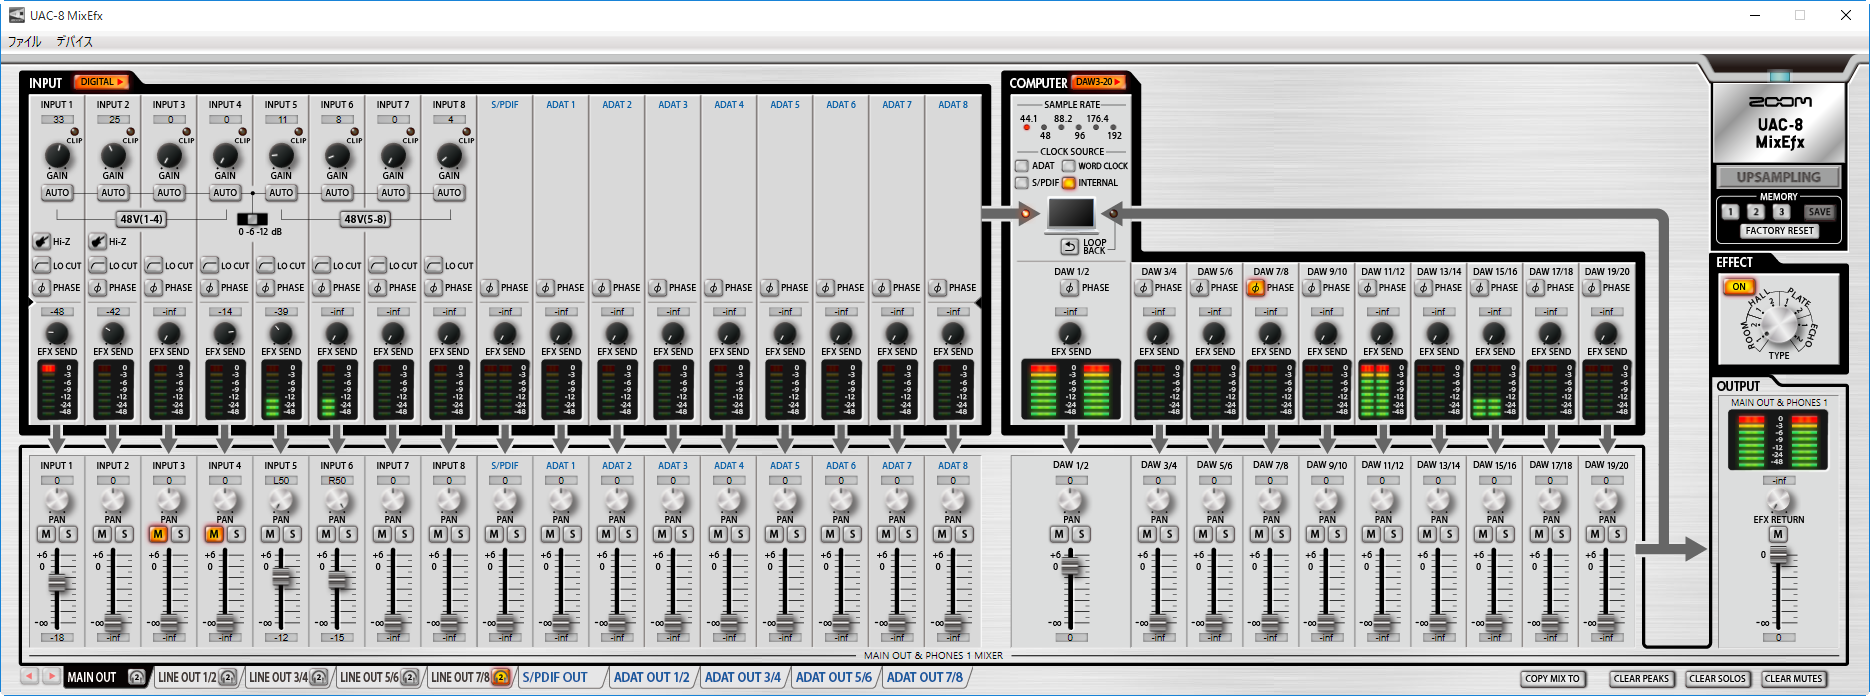Recall memory preset 2
The width and height of the screenshot is (1870, 696).
(1755, 211)
